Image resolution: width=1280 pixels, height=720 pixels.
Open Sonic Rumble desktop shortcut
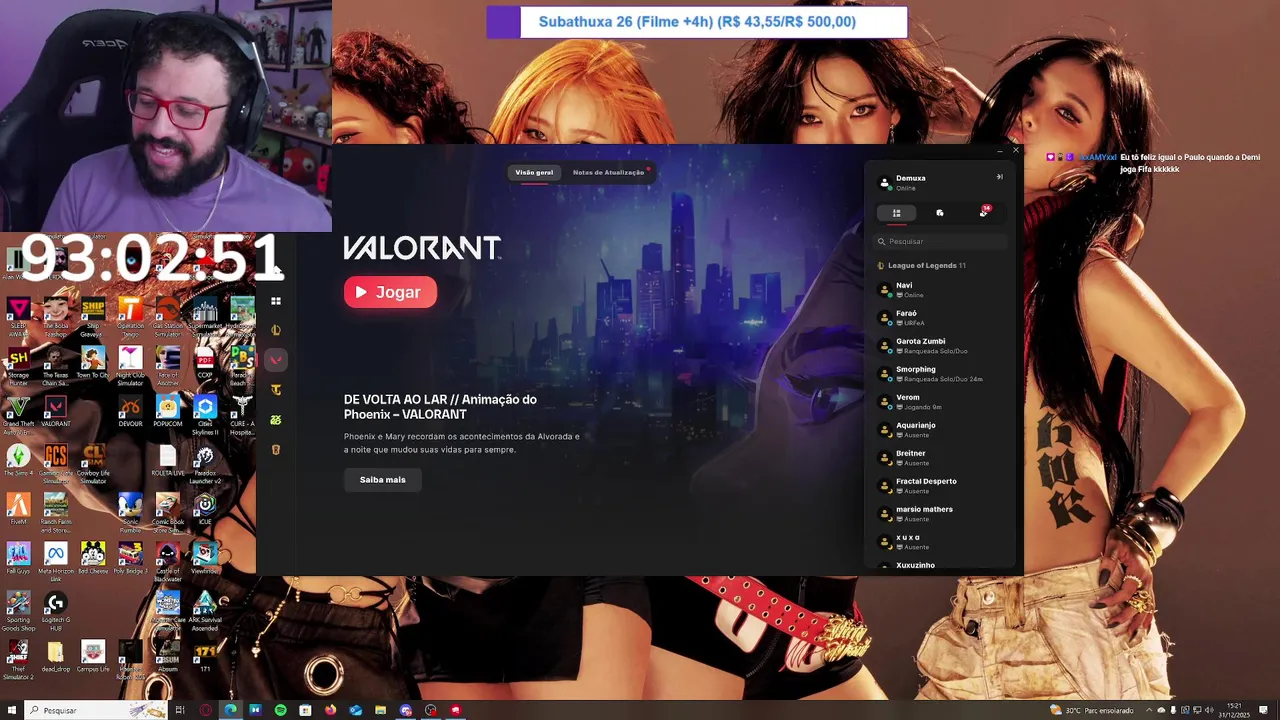click(x=130, y=513)
